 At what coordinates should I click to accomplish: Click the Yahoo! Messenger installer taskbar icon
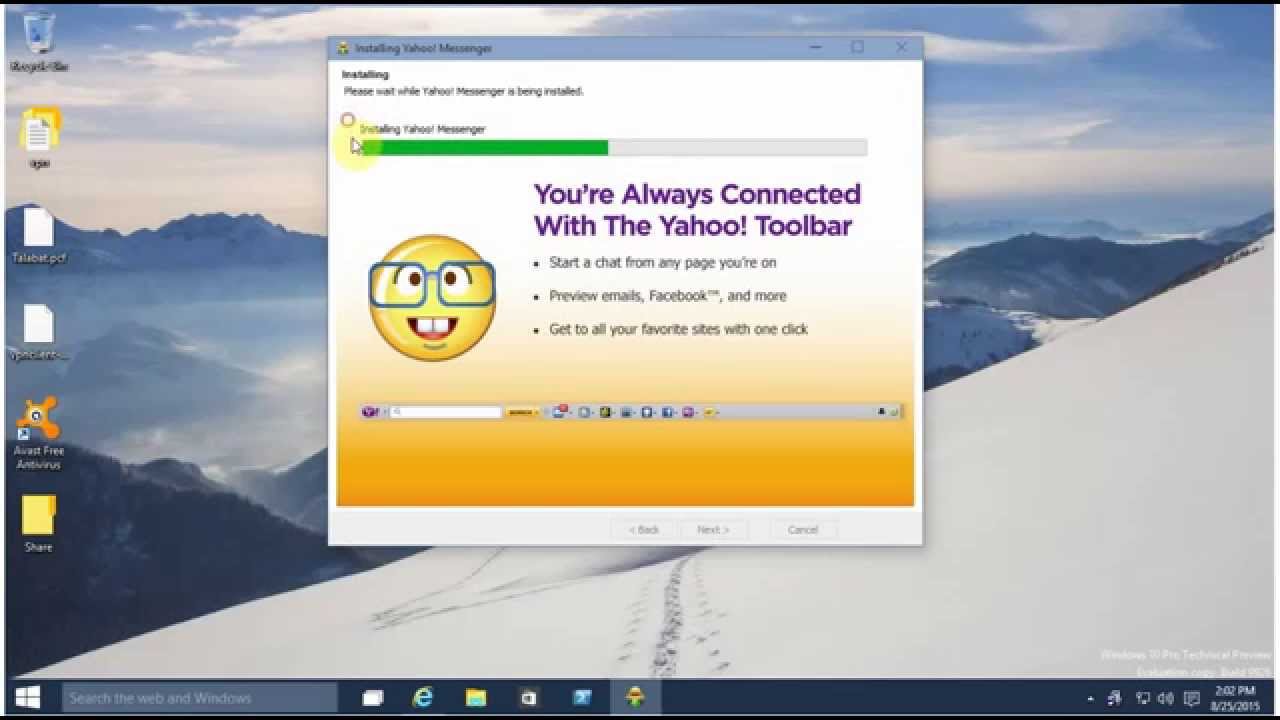pyautogui.click(x=634, y=698)
